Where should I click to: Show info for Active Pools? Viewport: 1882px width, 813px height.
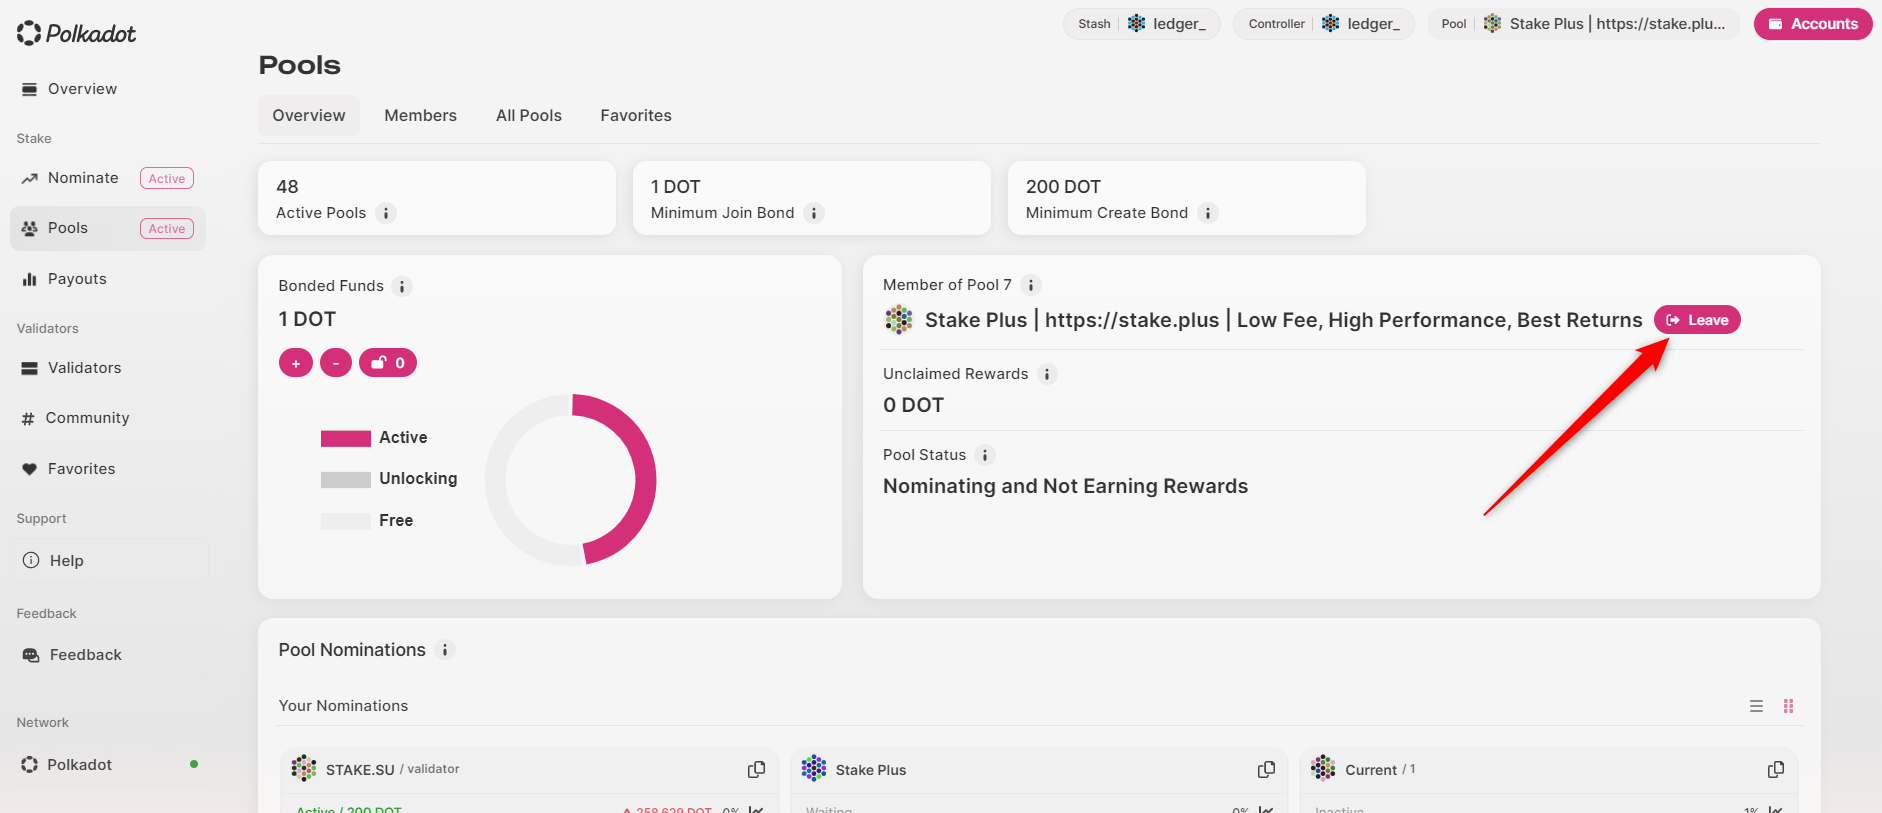pyautogui.click(x=386, y=213)
